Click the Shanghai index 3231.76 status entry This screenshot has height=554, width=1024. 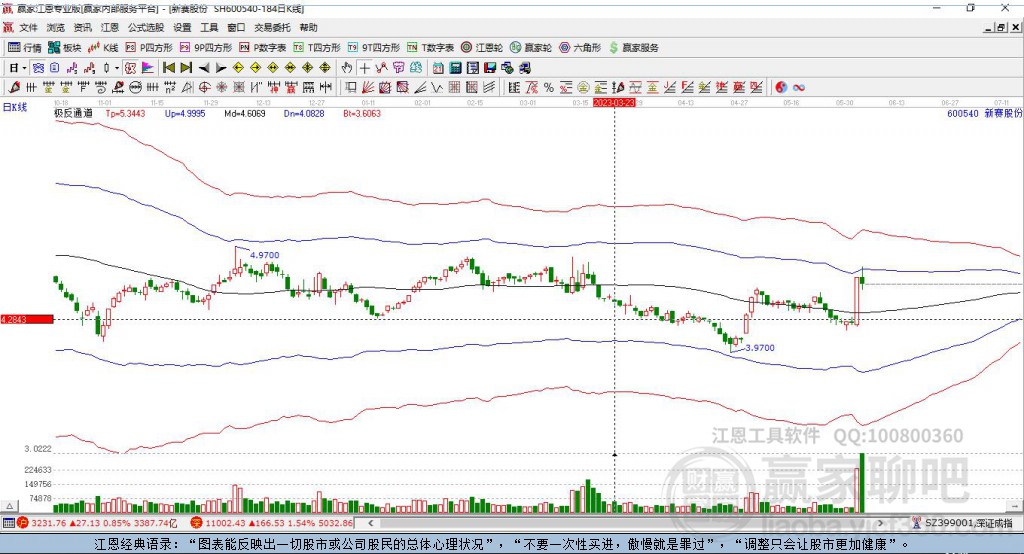click(98, 523)
